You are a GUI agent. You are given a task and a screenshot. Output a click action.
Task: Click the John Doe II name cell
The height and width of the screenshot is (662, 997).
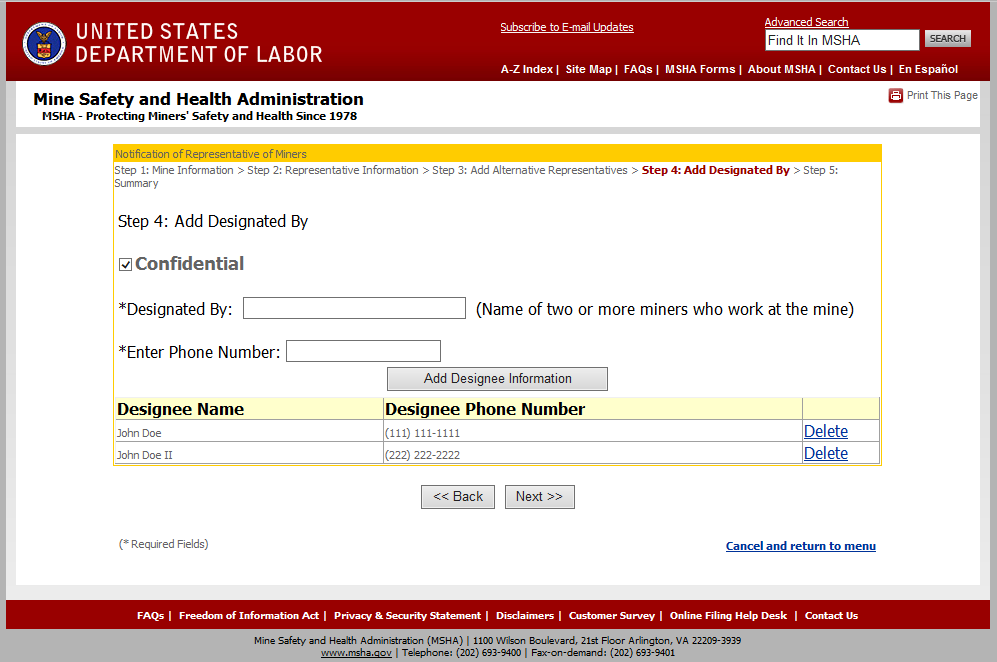click(249, 455)
